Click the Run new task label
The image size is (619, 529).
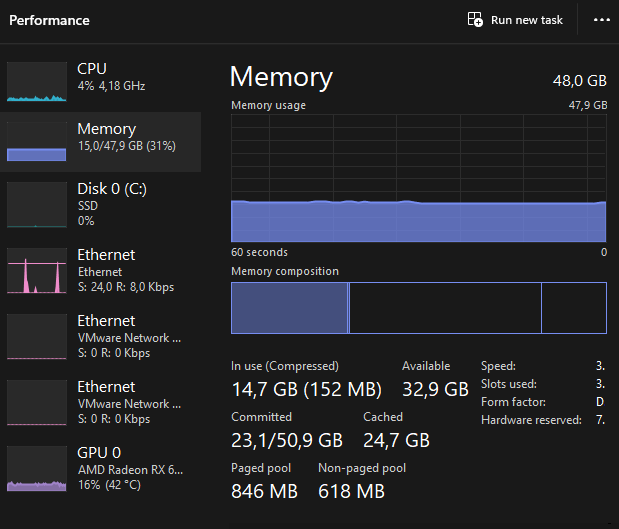point(527,20)
